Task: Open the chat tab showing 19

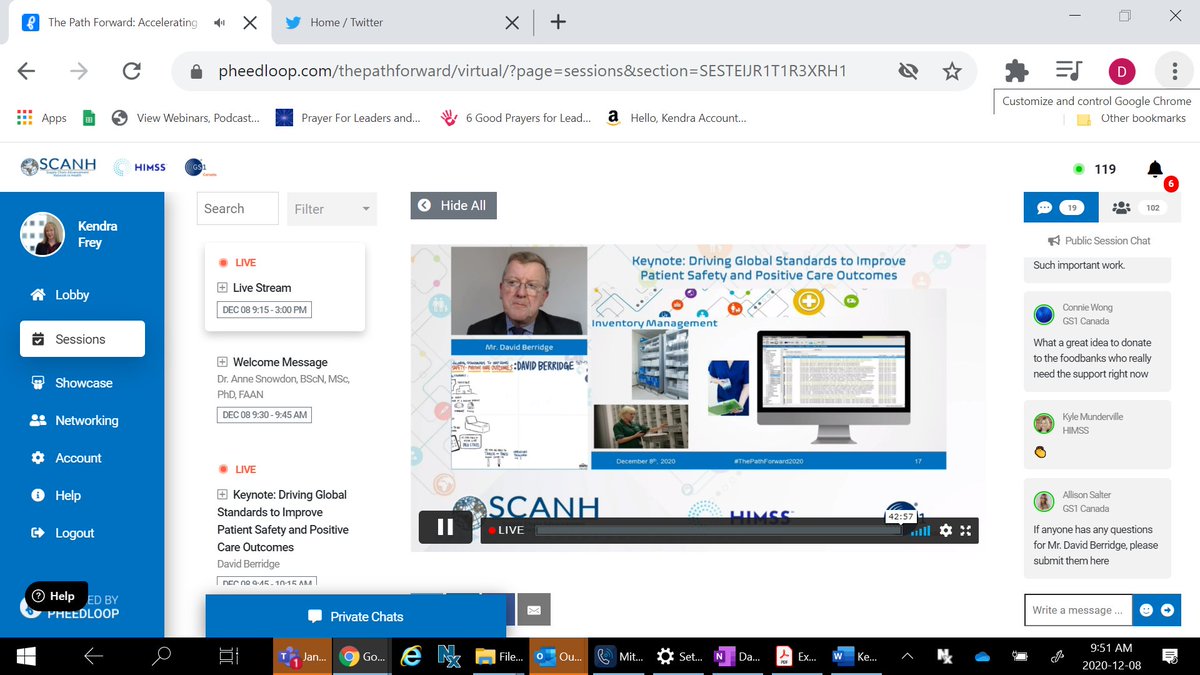Action: tap(1061, 207)
